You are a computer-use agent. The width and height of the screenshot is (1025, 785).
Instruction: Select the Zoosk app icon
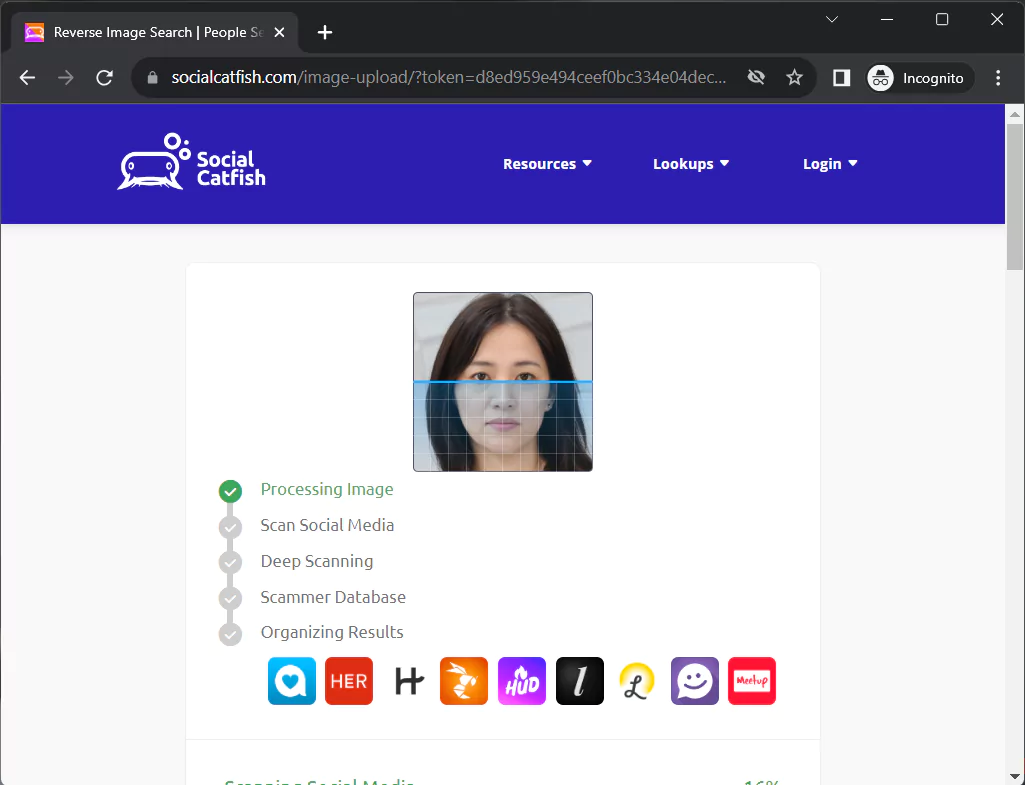click(291, 681)
